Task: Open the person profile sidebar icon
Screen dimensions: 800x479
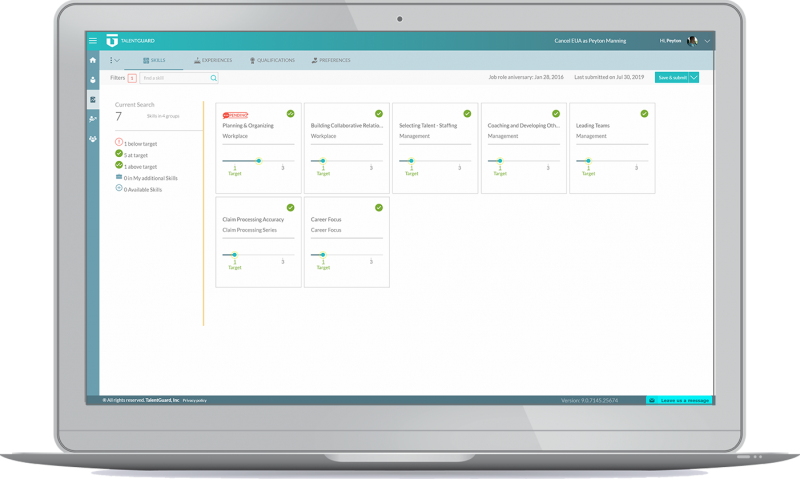Action: coord(93,80)
